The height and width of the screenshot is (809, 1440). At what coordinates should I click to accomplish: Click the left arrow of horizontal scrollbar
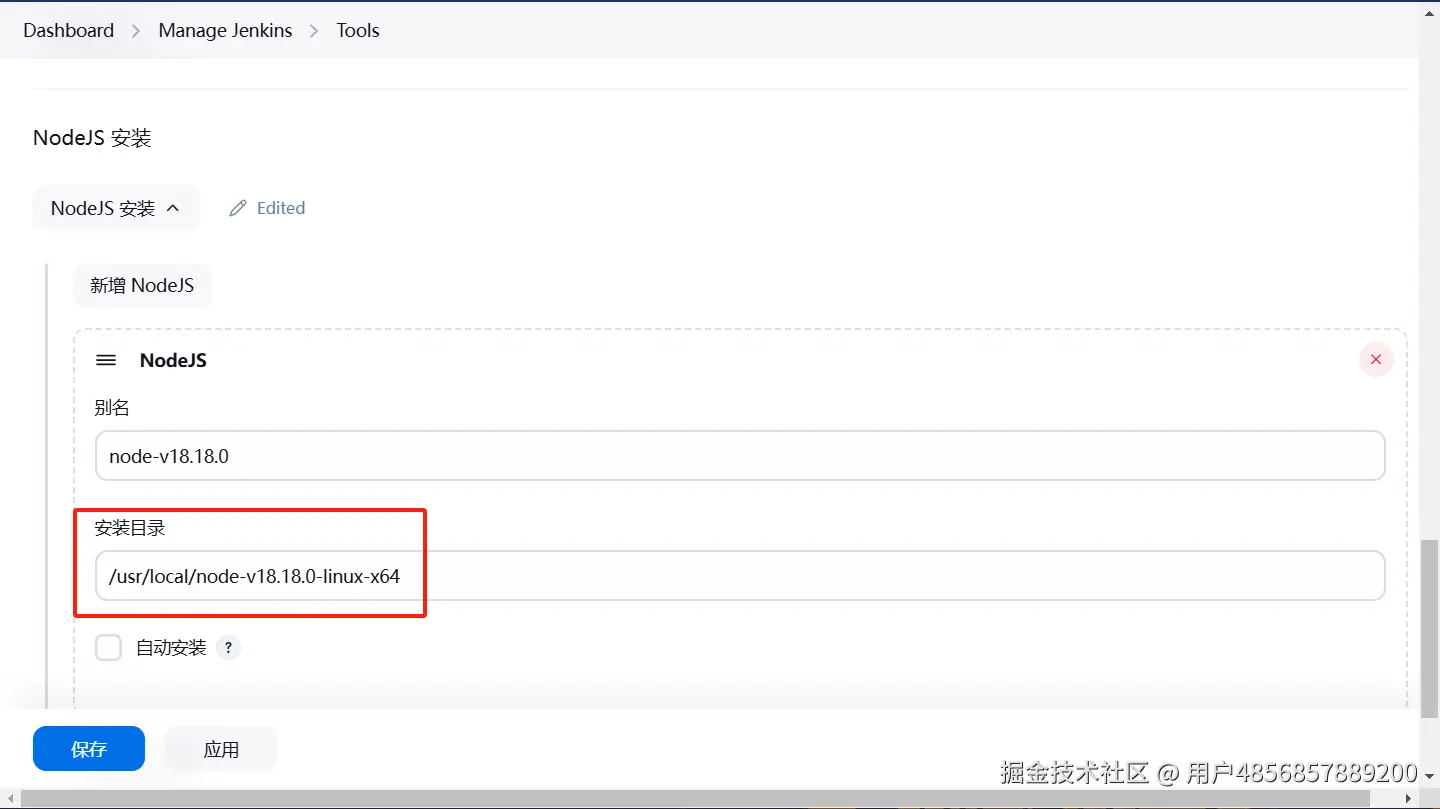(9, 799)
